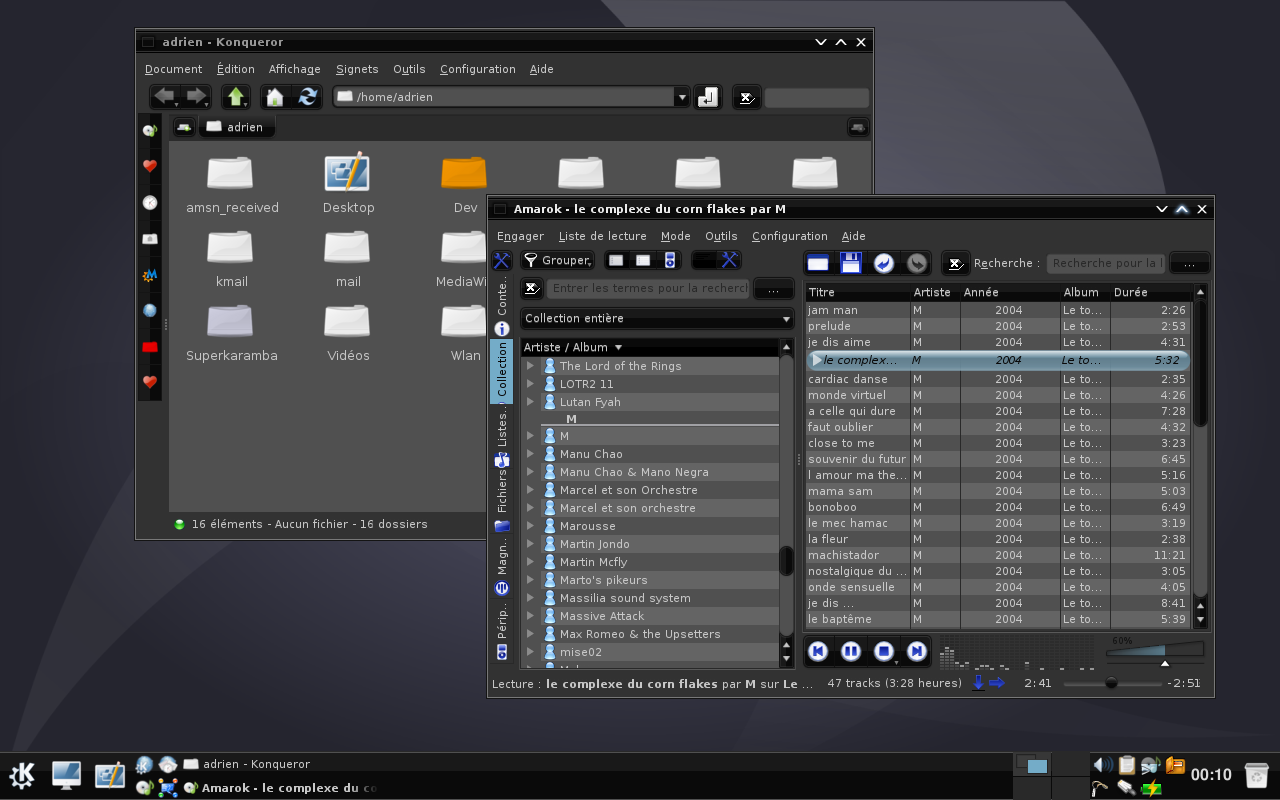
Task: Clear Konqueror location bar
Action: (x=746, y=97)
